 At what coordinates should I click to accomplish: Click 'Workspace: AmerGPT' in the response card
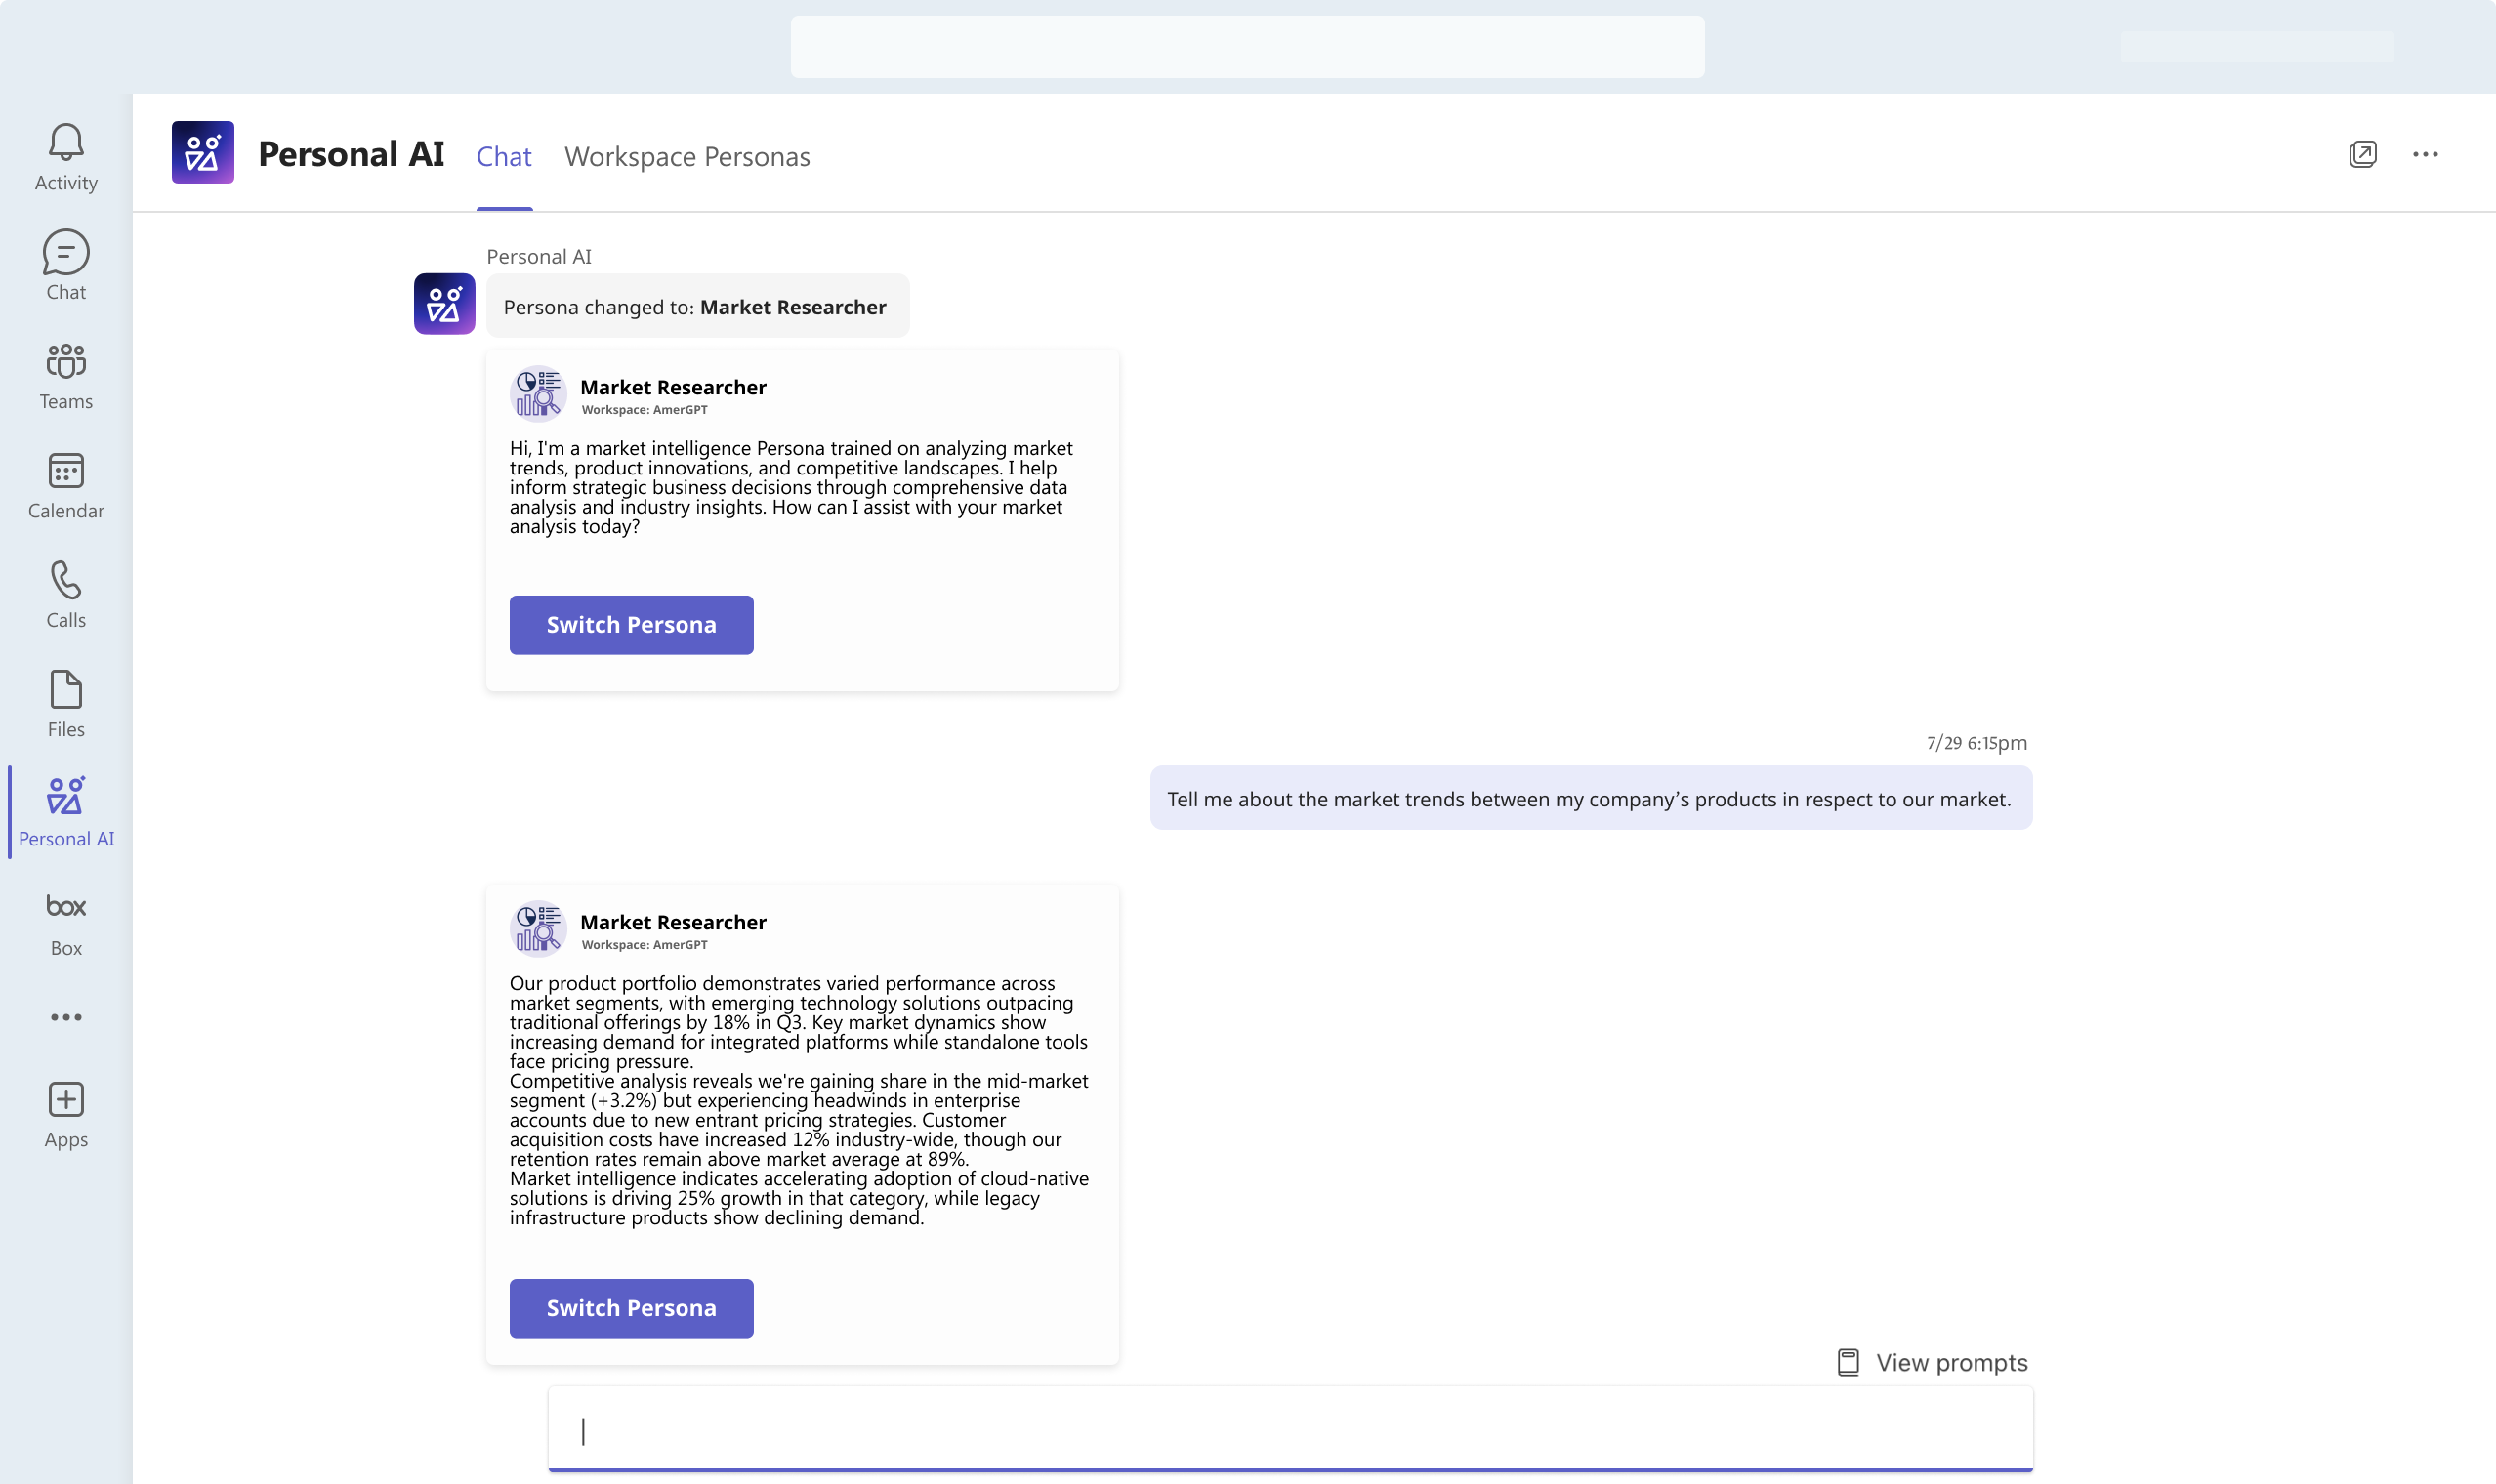pyautogui.click(x=644, y=945)
